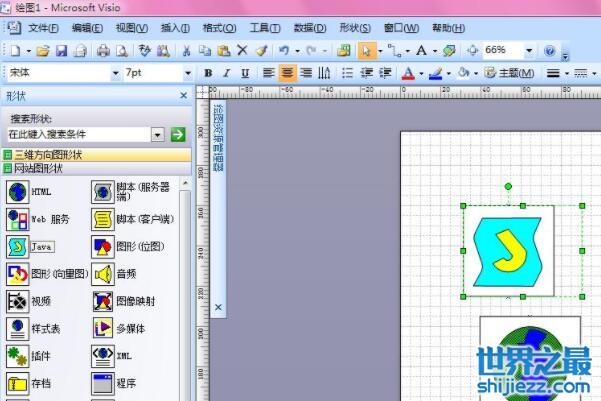
Task: Select the XML shape in the stencil
Action: point(103,355)
